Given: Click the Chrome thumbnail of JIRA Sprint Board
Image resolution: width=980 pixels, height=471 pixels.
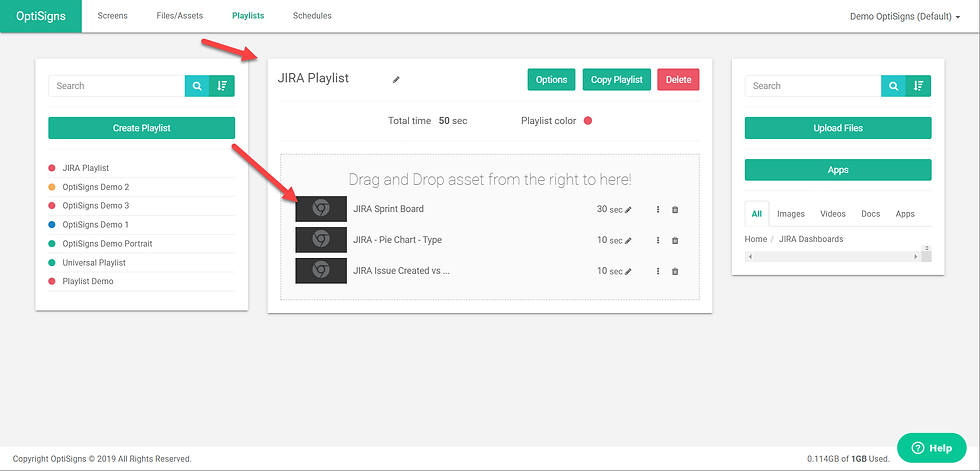Looking at the screenshot, I should 321,209.
